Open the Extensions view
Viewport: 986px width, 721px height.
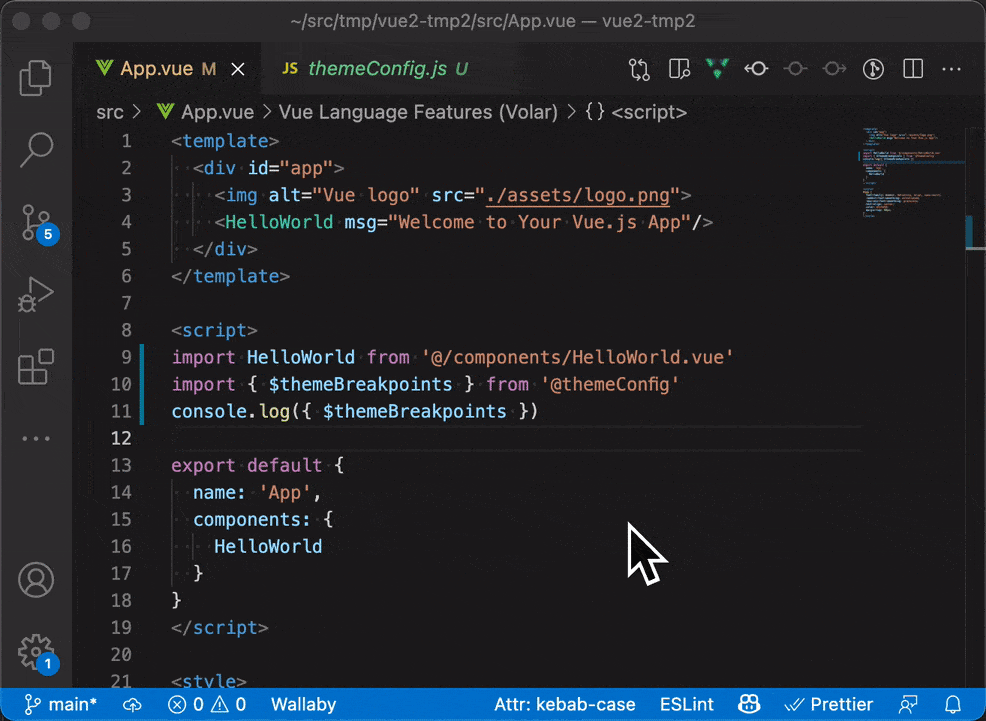click(x=36, y=366)
